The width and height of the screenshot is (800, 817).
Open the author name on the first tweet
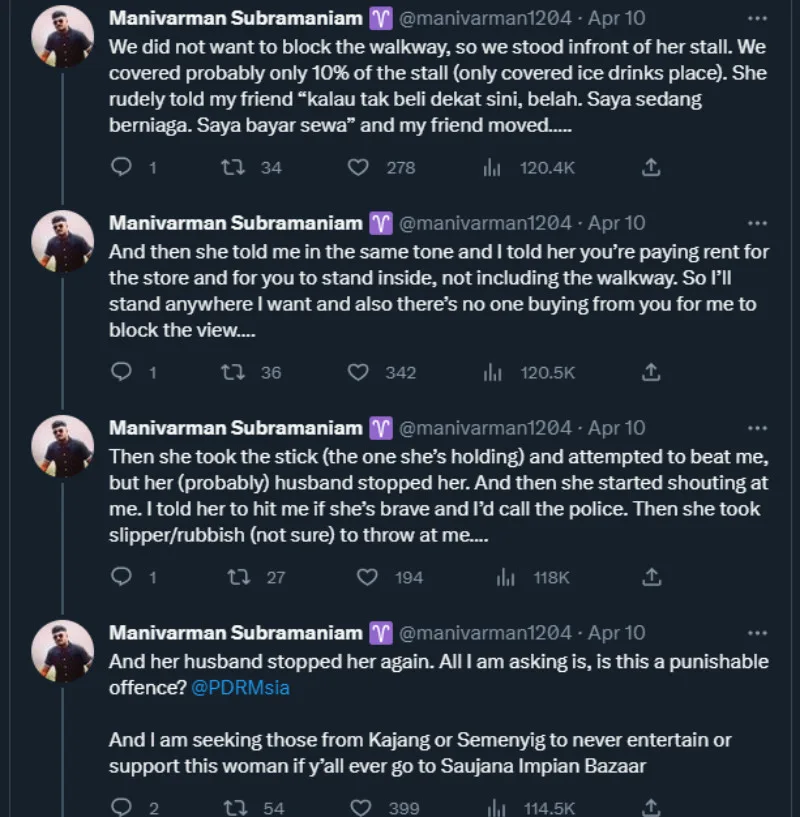[x=235, y=18]
